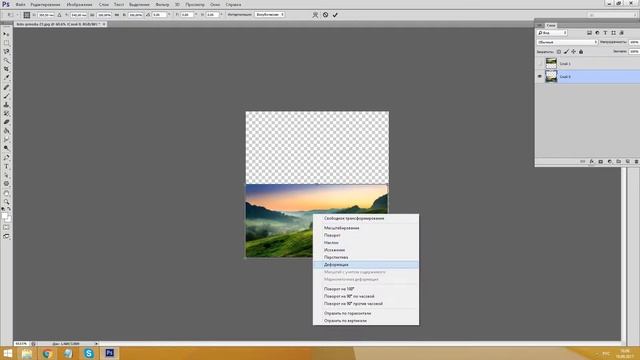Open the layer fill dropdown
The height and width of the screenshot is (360, 640).
pos(634,51)
